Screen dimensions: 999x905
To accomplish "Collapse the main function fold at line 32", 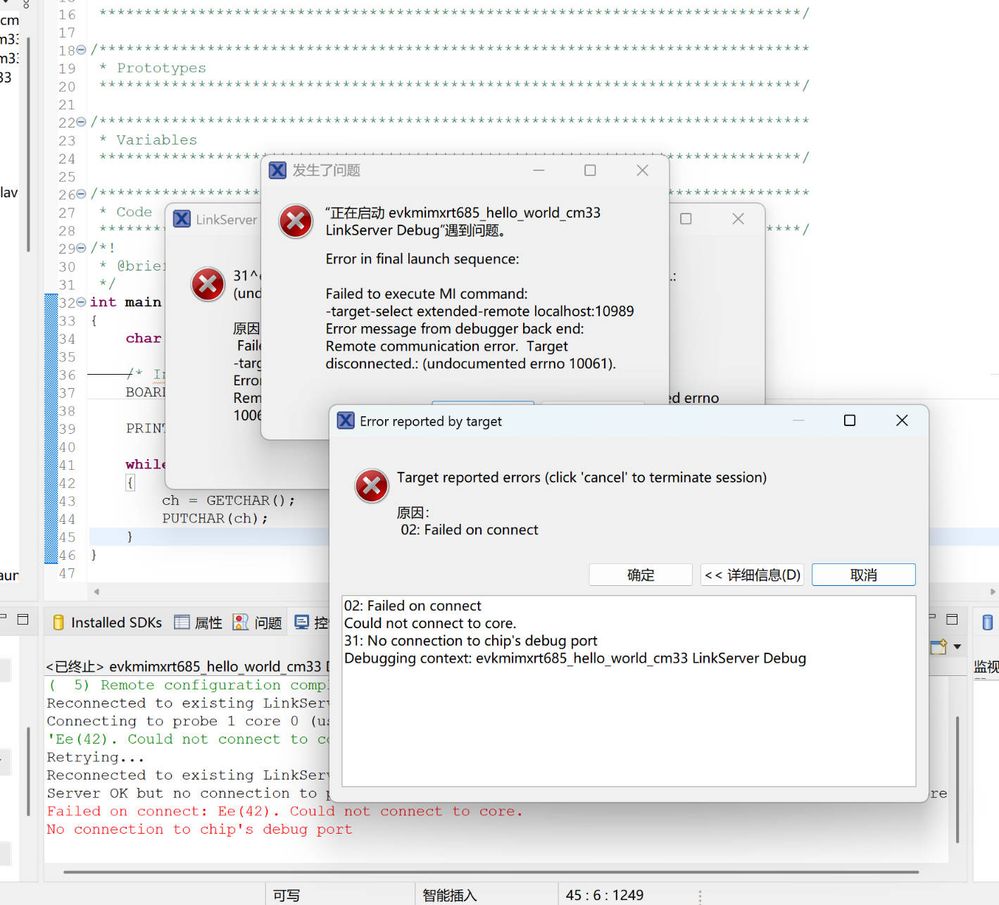I will coord(80,302).
